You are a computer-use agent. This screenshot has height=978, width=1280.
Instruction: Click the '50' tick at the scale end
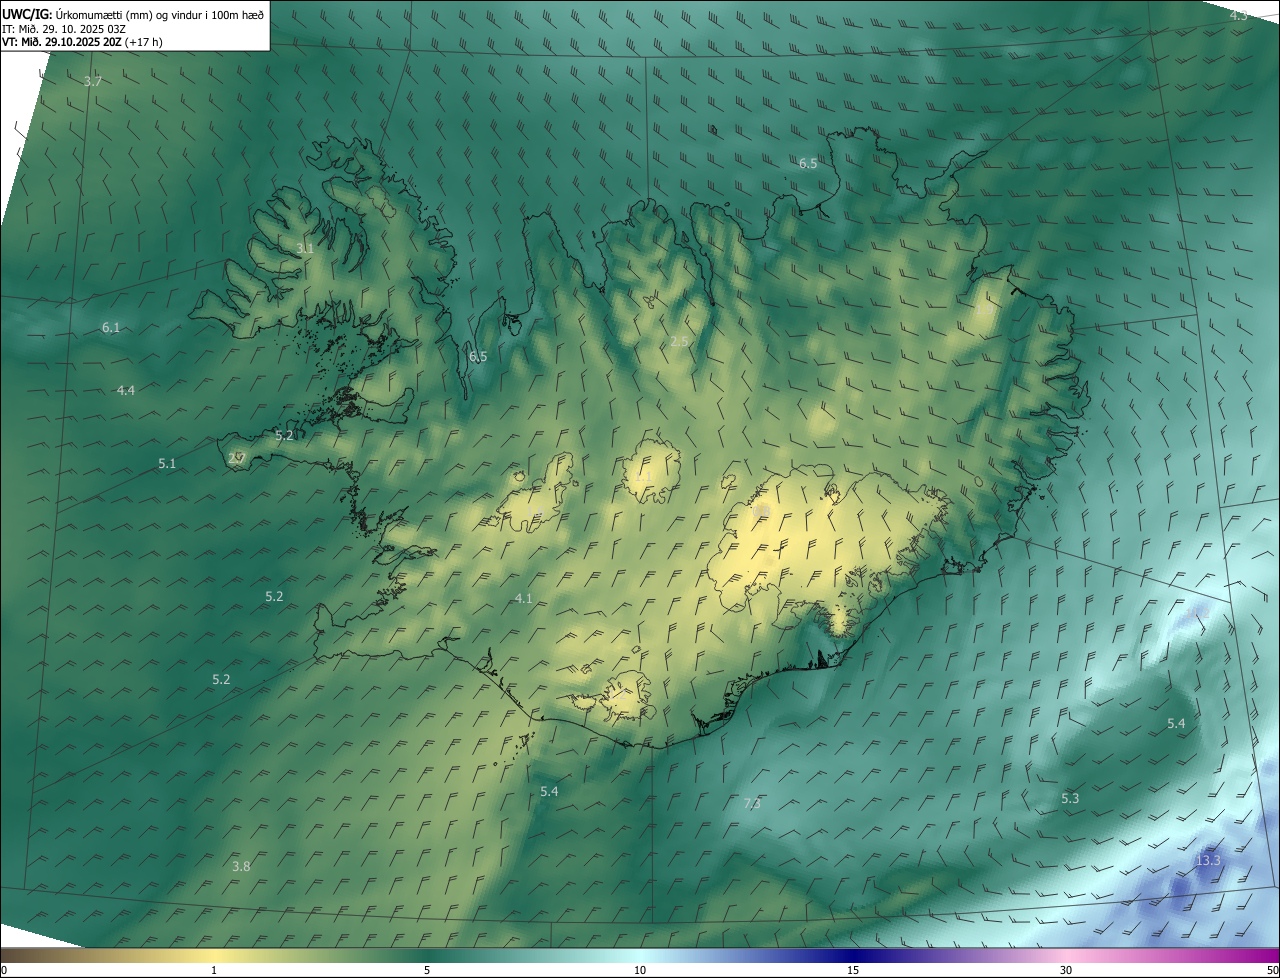[x=1272, y=970]
